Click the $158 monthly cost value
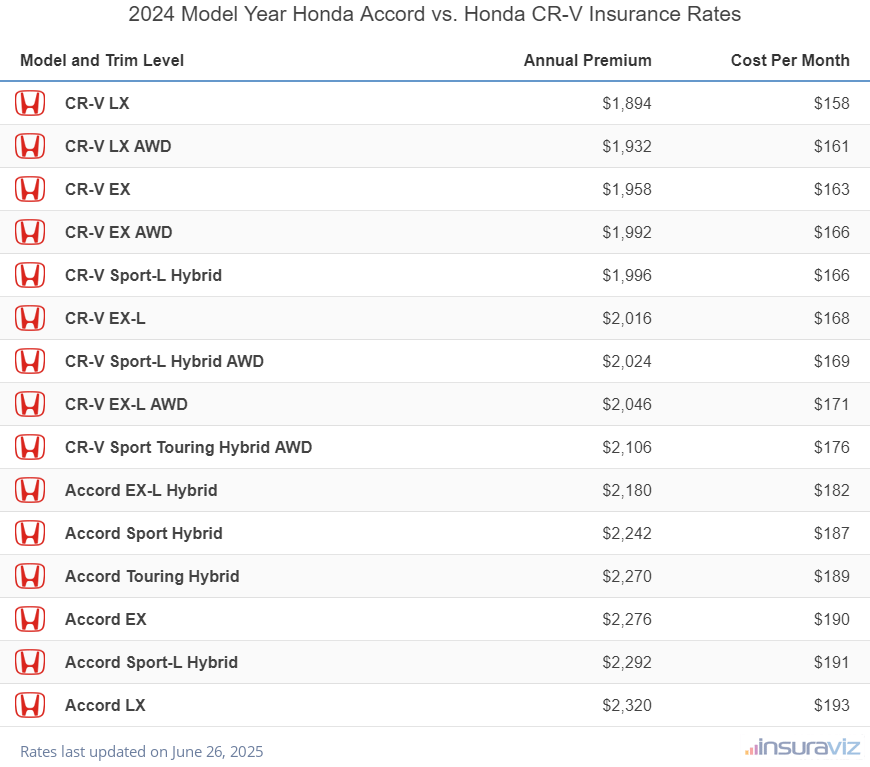 (x=832, y=103)
